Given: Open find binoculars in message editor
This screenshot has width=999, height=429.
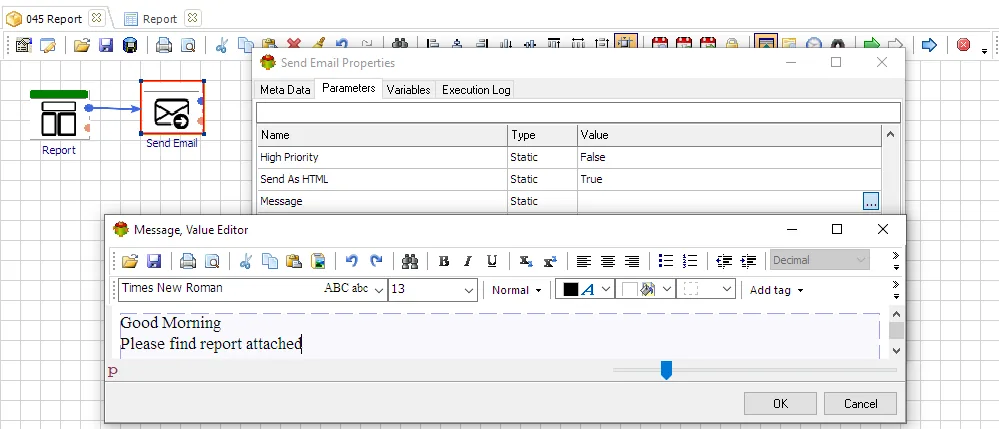Looking at the screenshot, I should [410, 261].
